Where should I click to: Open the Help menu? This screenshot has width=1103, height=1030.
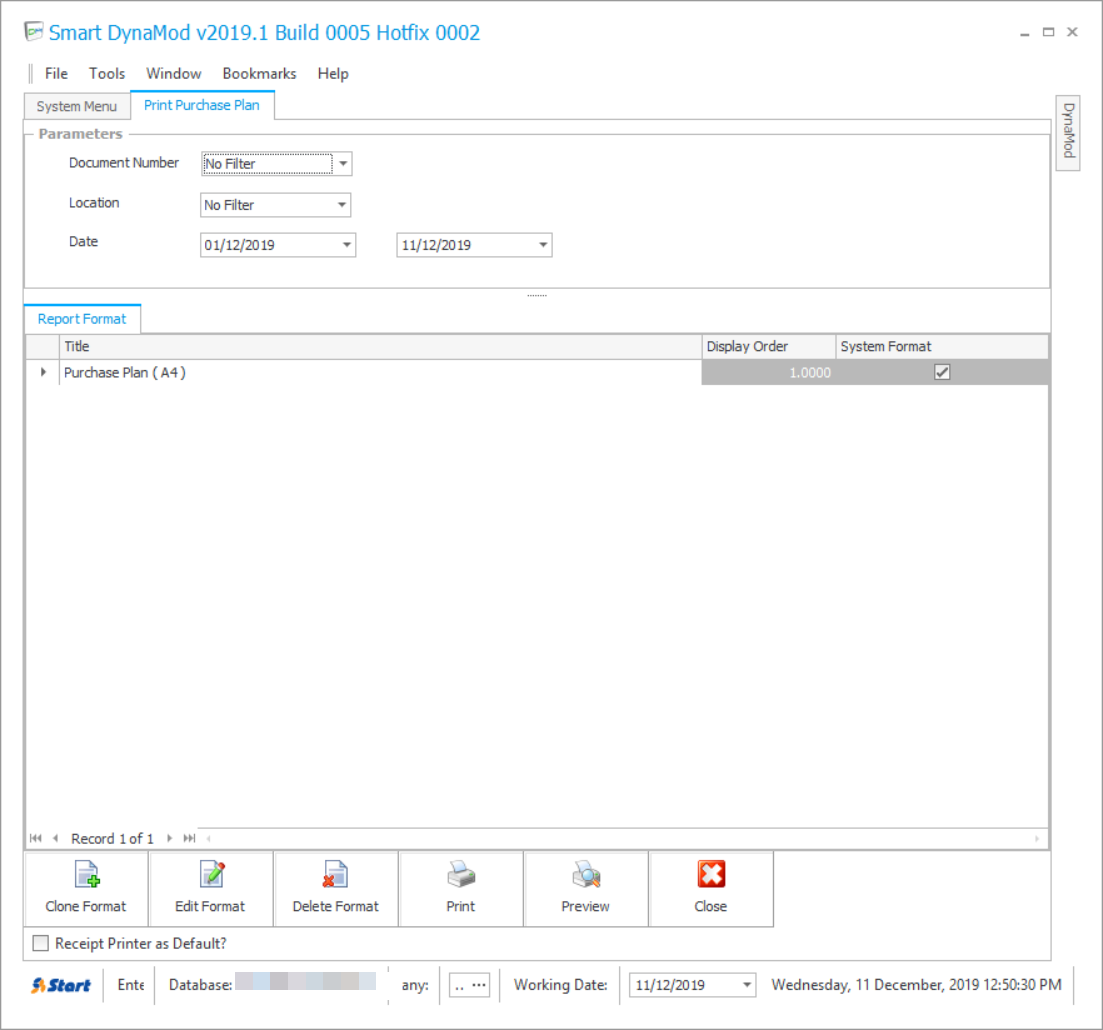[333, 73]
